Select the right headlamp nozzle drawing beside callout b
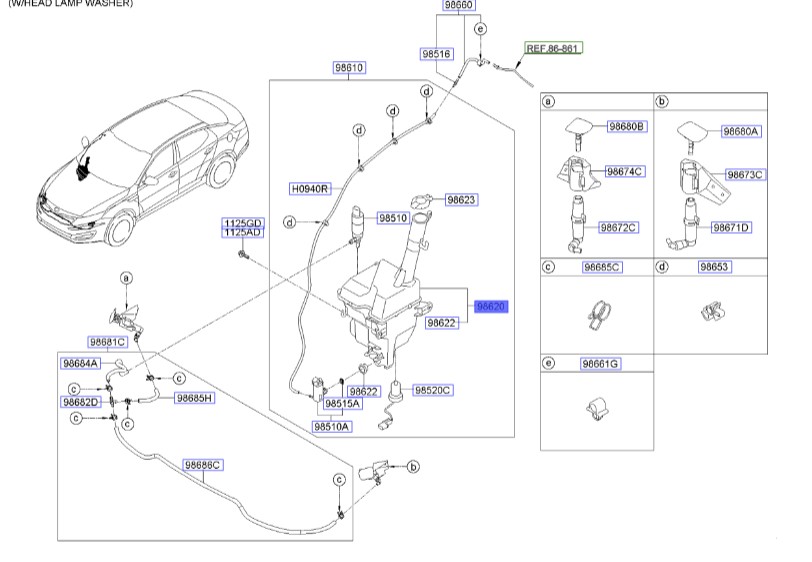 (374, 471)
